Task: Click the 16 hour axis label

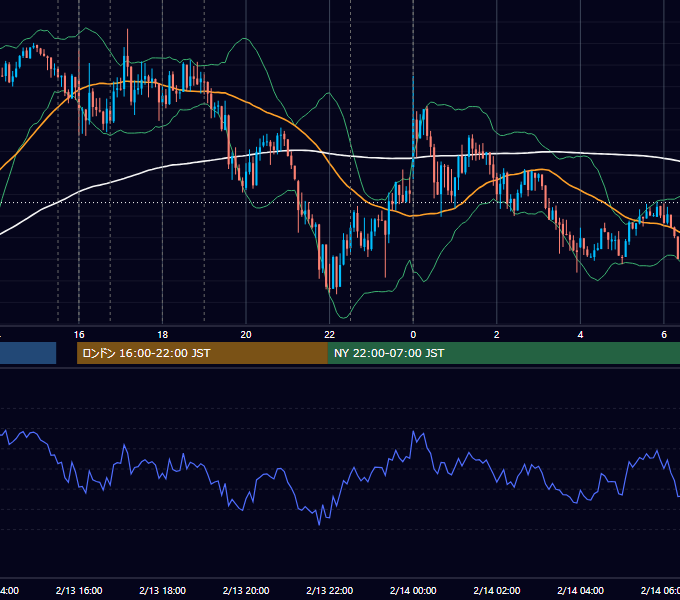Action: 79,335
